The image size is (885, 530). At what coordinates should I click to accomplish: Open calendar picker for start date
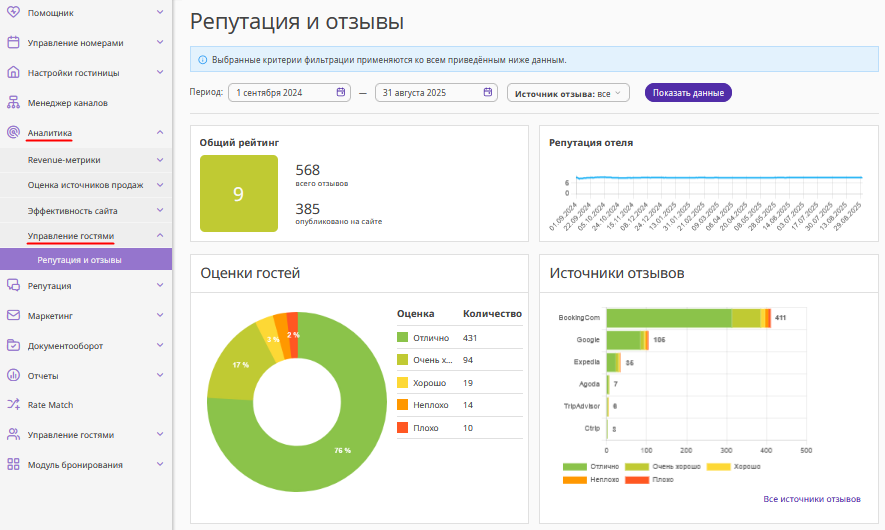point(341,92)
